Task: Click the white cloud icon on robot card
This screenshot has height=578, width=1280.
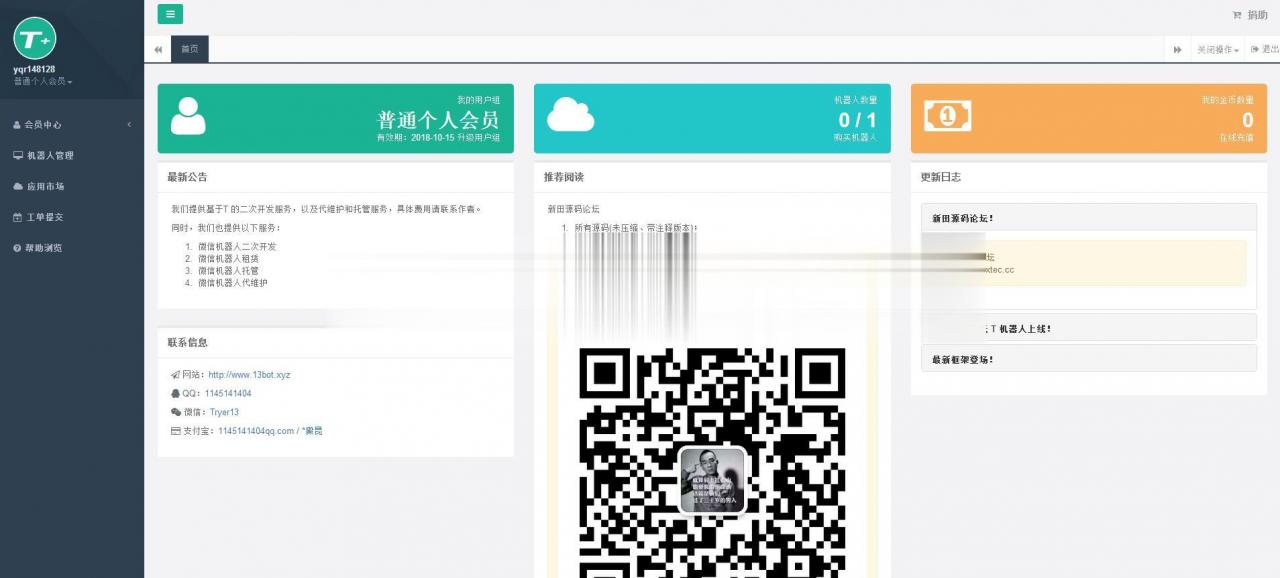Action: [570, 114]
